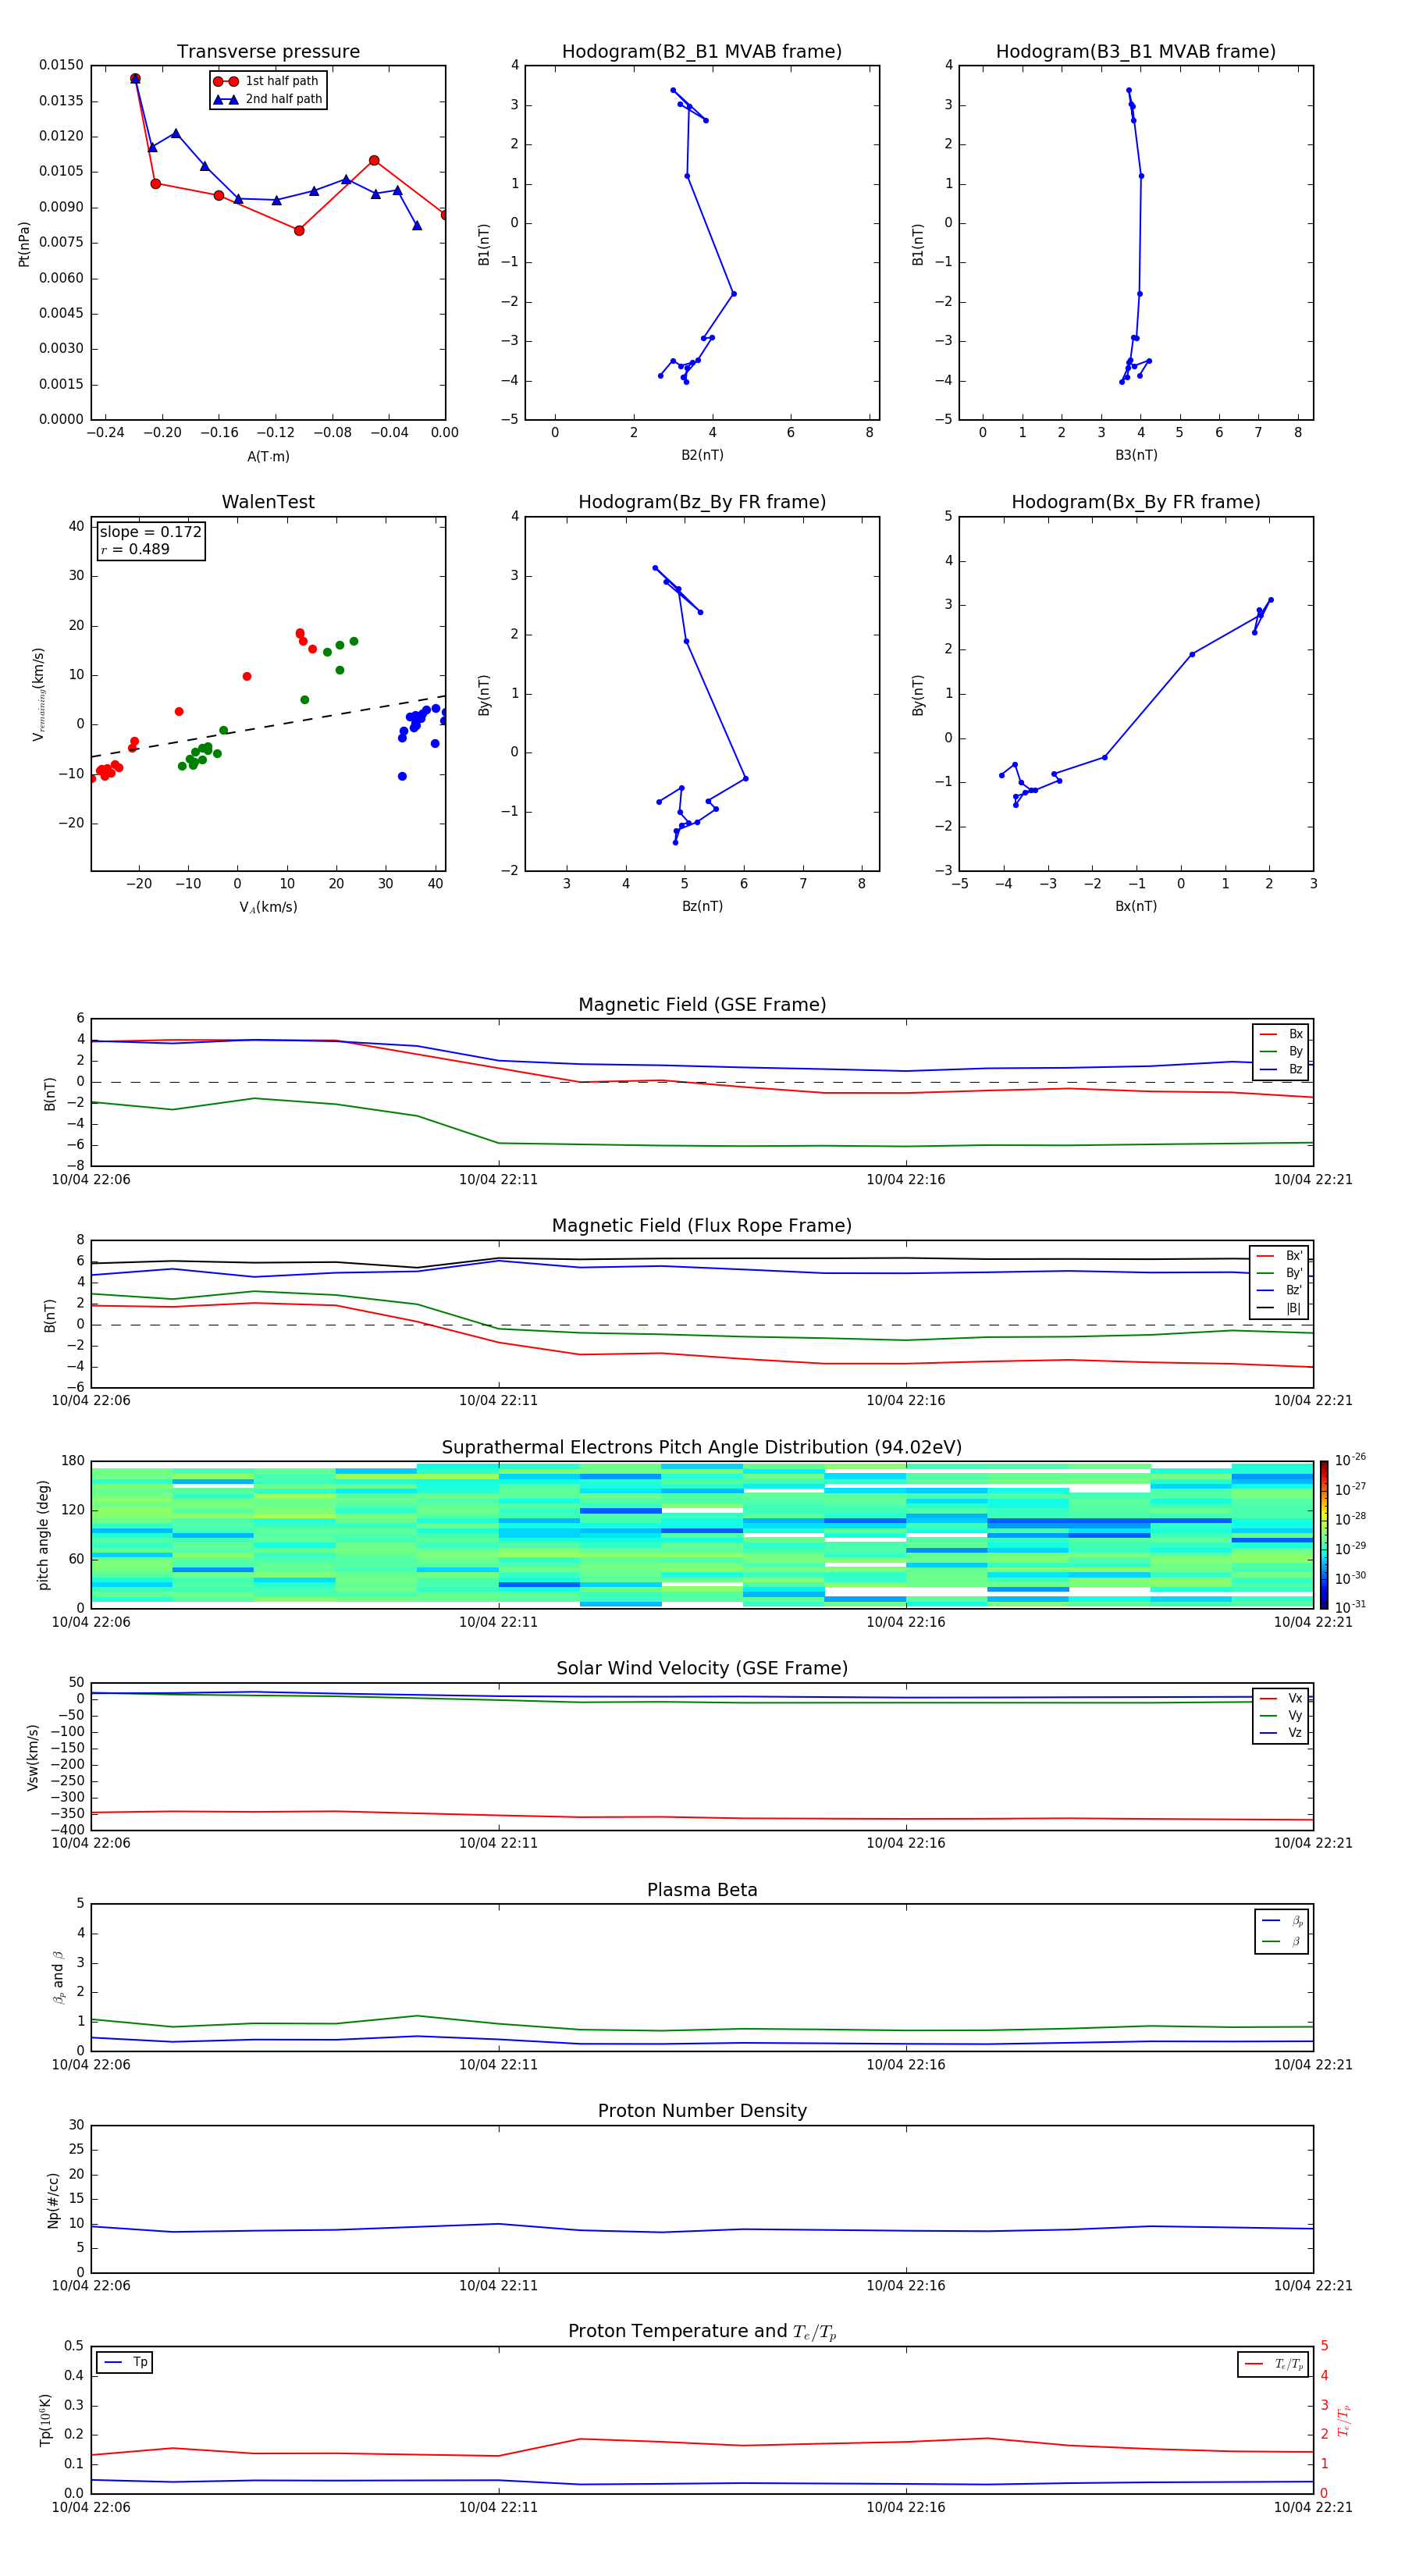Image resolution: width=1405 pixels, height=2576 pixels.
Task: Click the "B3(nT)" x-axis label
Action: (x=1136, y=455)
